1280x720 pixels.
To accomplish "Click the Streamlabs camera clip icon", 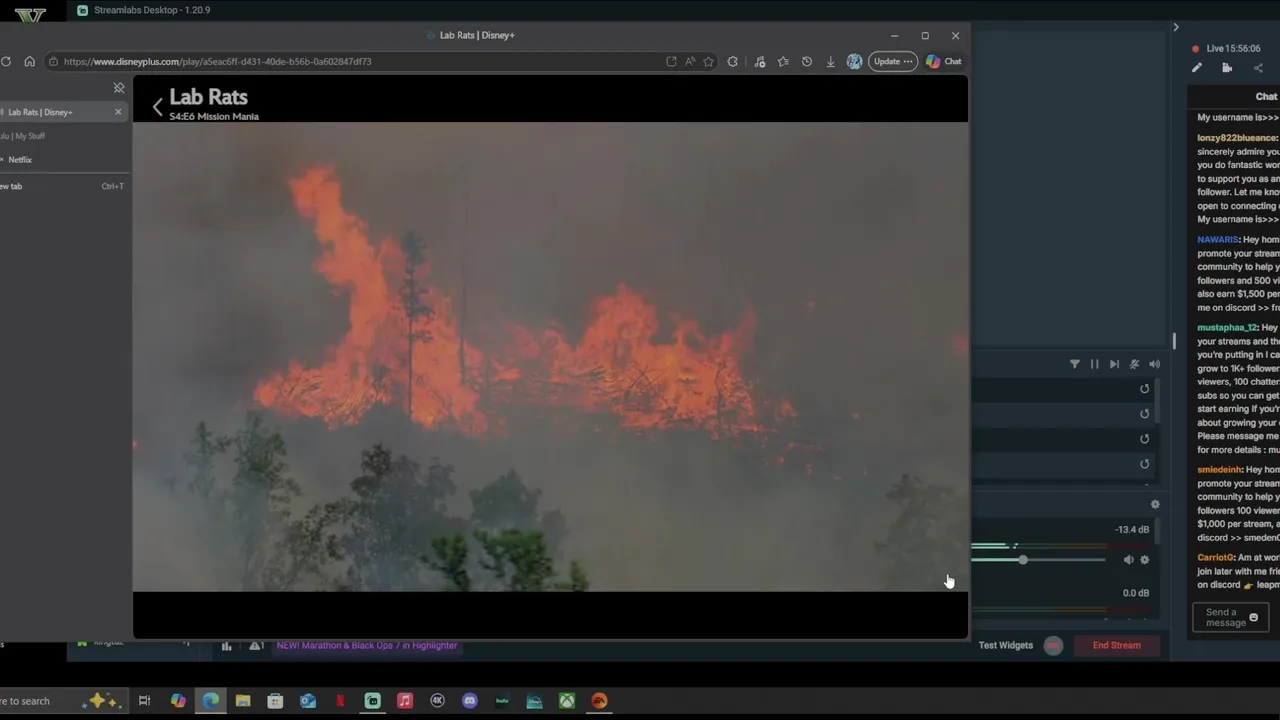I will pyautogui.click(x=1227, y=68).
